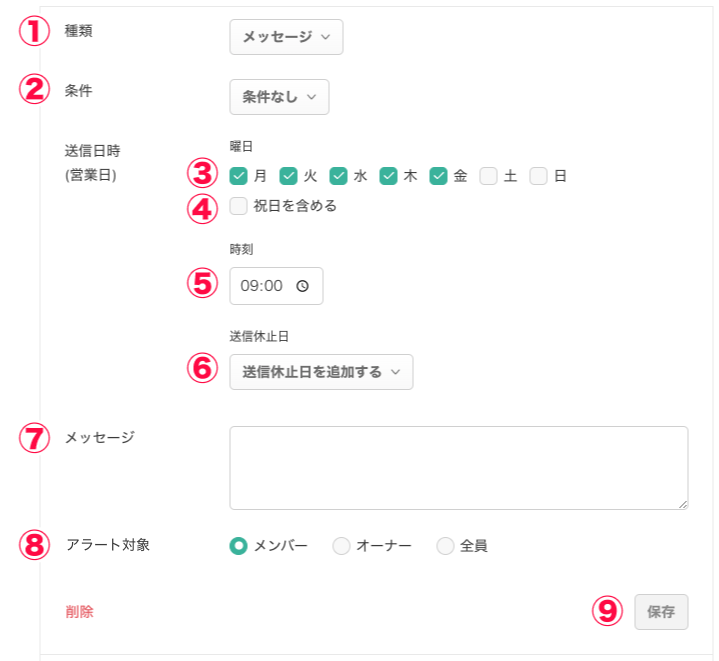Screen dimensions: 719x661
Task: Click the red 削除 delete link
Action: (x=80, y=612)
